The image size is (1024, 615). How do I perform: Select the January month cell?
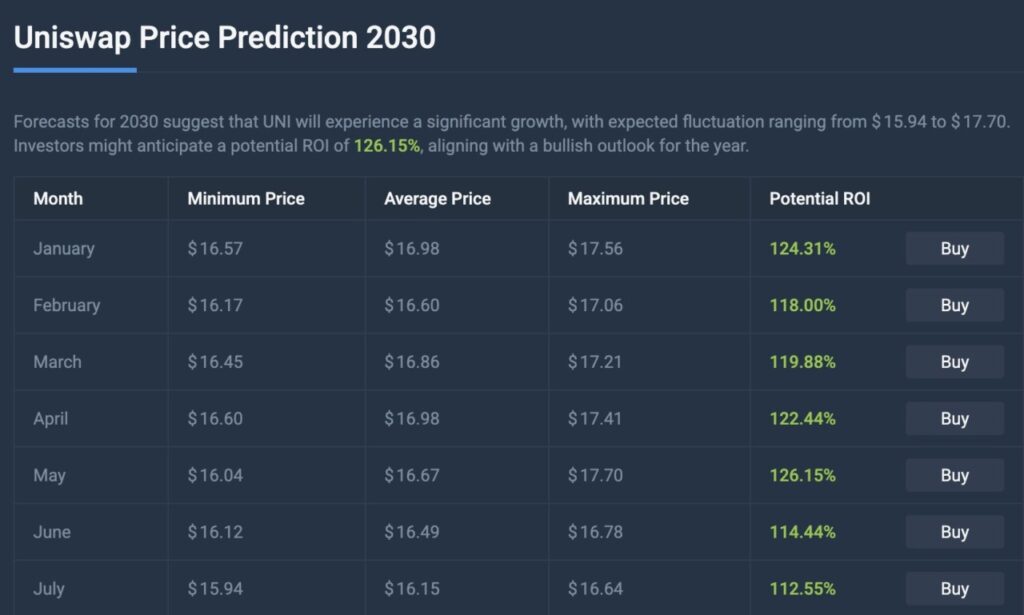point(63,248)
